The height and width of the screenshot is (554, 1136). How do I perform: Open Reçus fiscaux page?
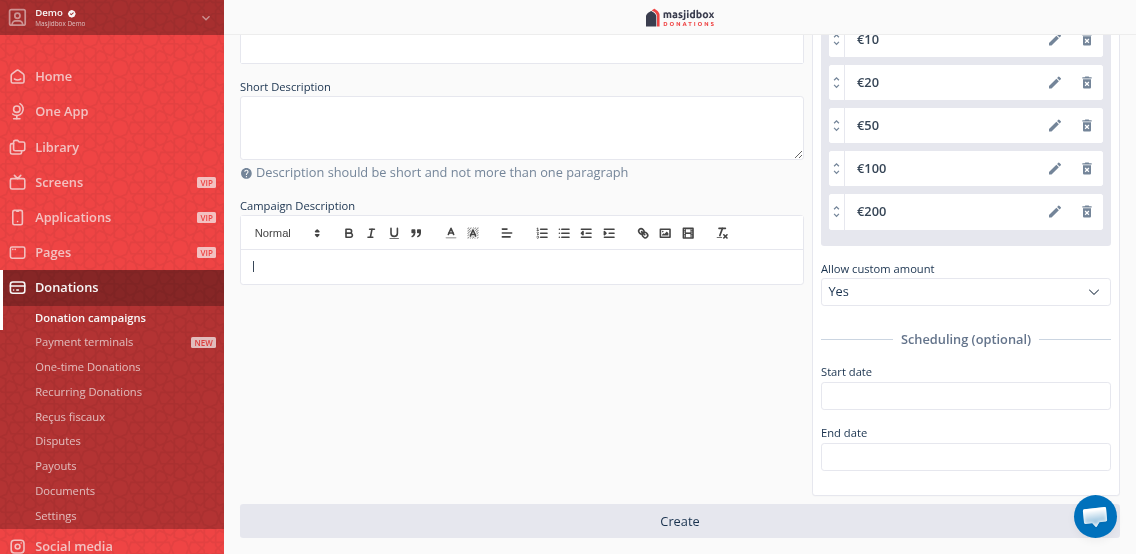pyautogui.click(x=70, y=417)
